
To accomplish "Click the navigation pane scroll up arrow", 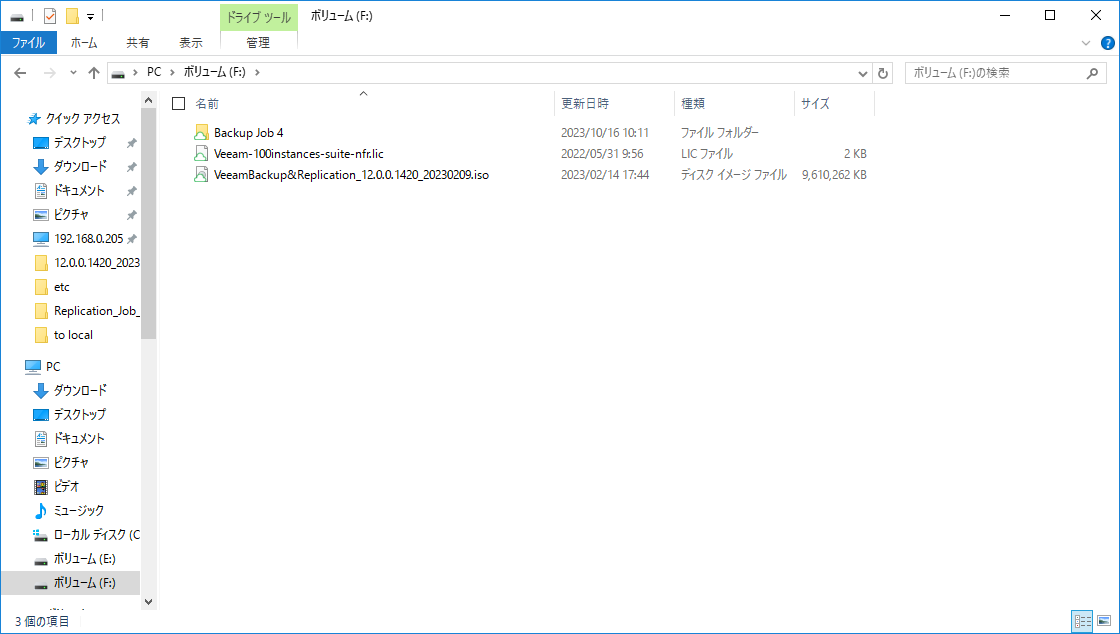I will click(149, 101).
